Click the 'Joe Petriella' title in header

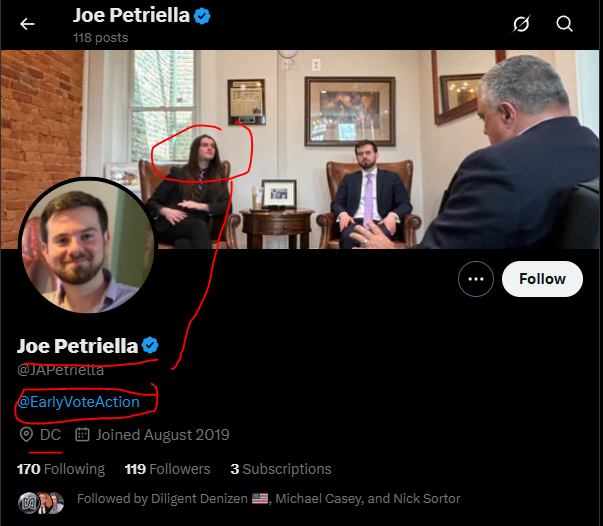click(130, 17)
